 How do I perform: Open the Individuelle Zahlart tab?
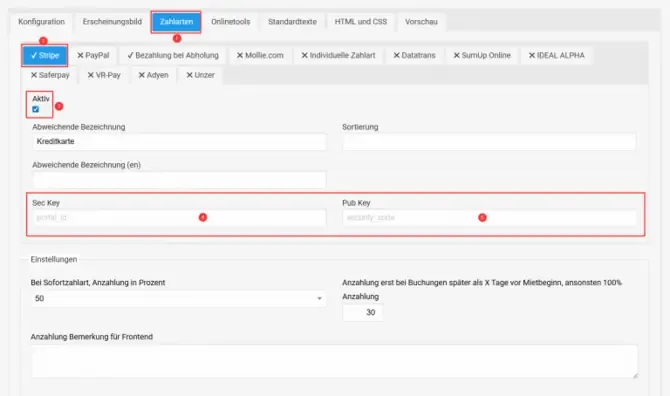338,56
